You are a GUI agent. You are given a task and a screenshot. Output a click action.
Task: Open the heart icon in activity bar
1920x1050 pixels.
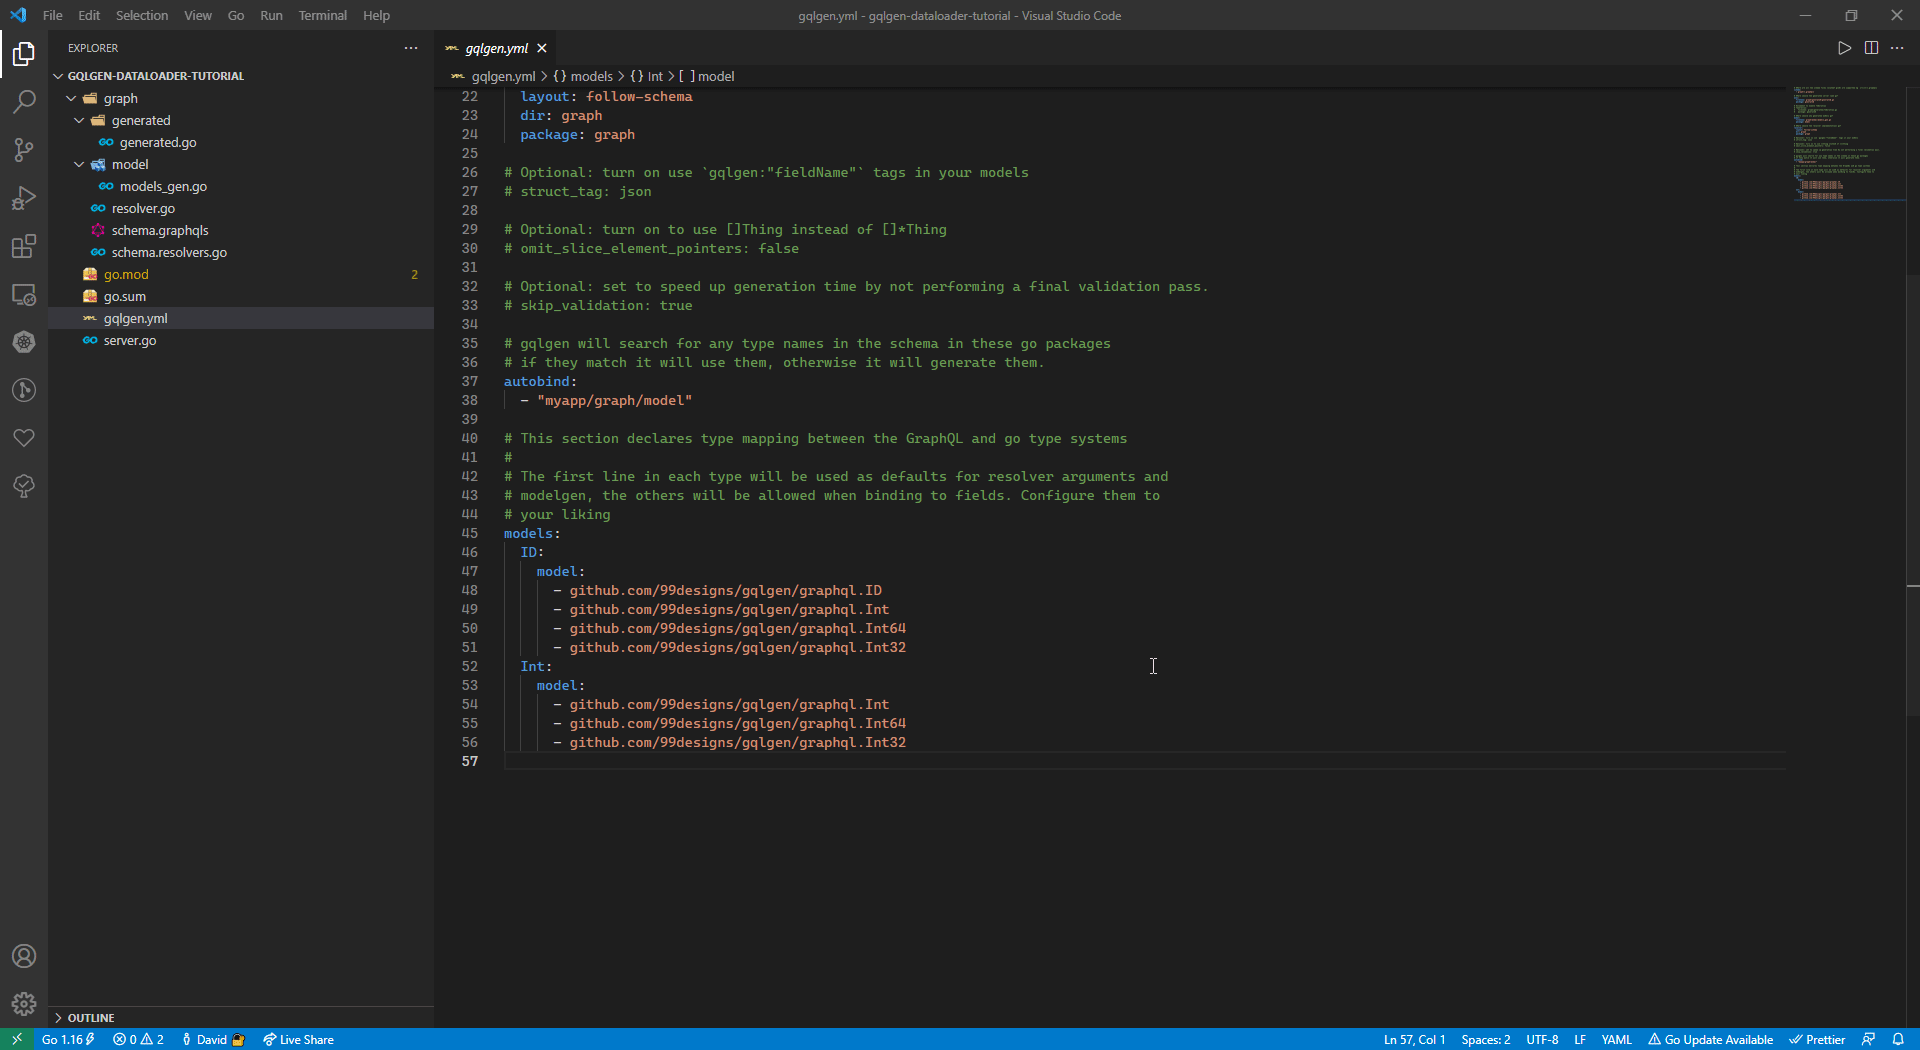coord(24,438)
